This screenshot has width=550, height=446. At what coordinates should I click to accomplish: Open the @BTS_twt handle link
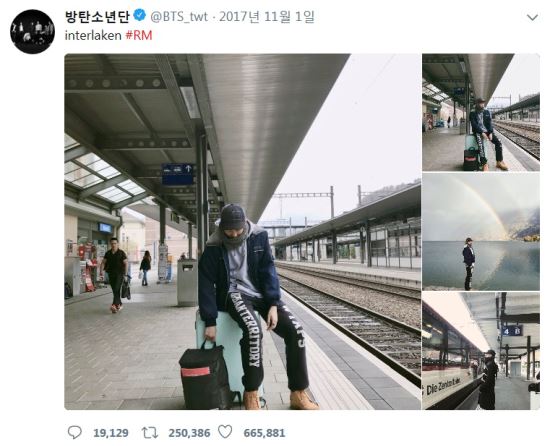[179, 16]
